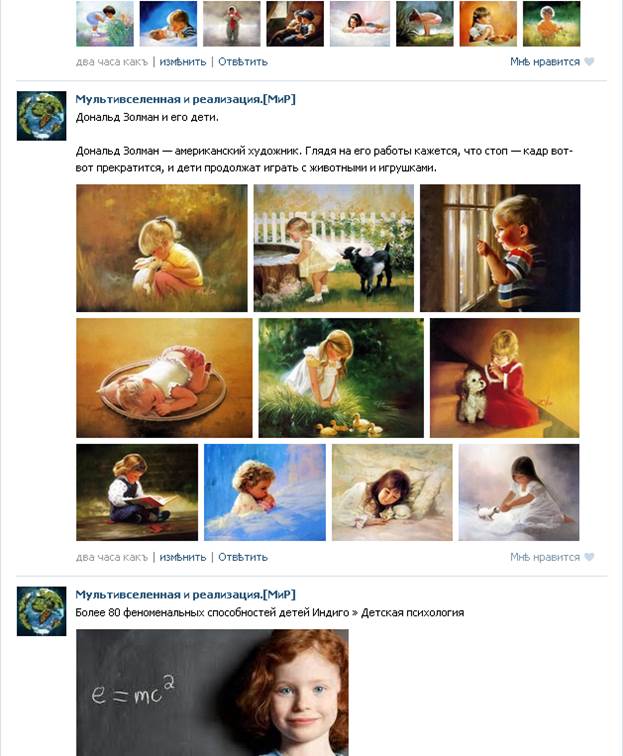The image size is (623, 756).
Task: Open girl with ducklings painting
Action: pos(341,378)
